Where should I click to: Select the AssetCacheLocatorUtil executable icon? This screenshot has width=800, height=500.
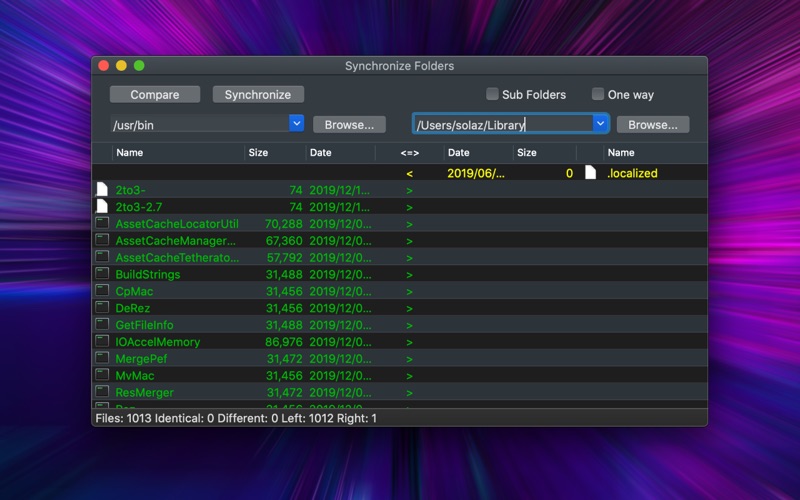102,223
